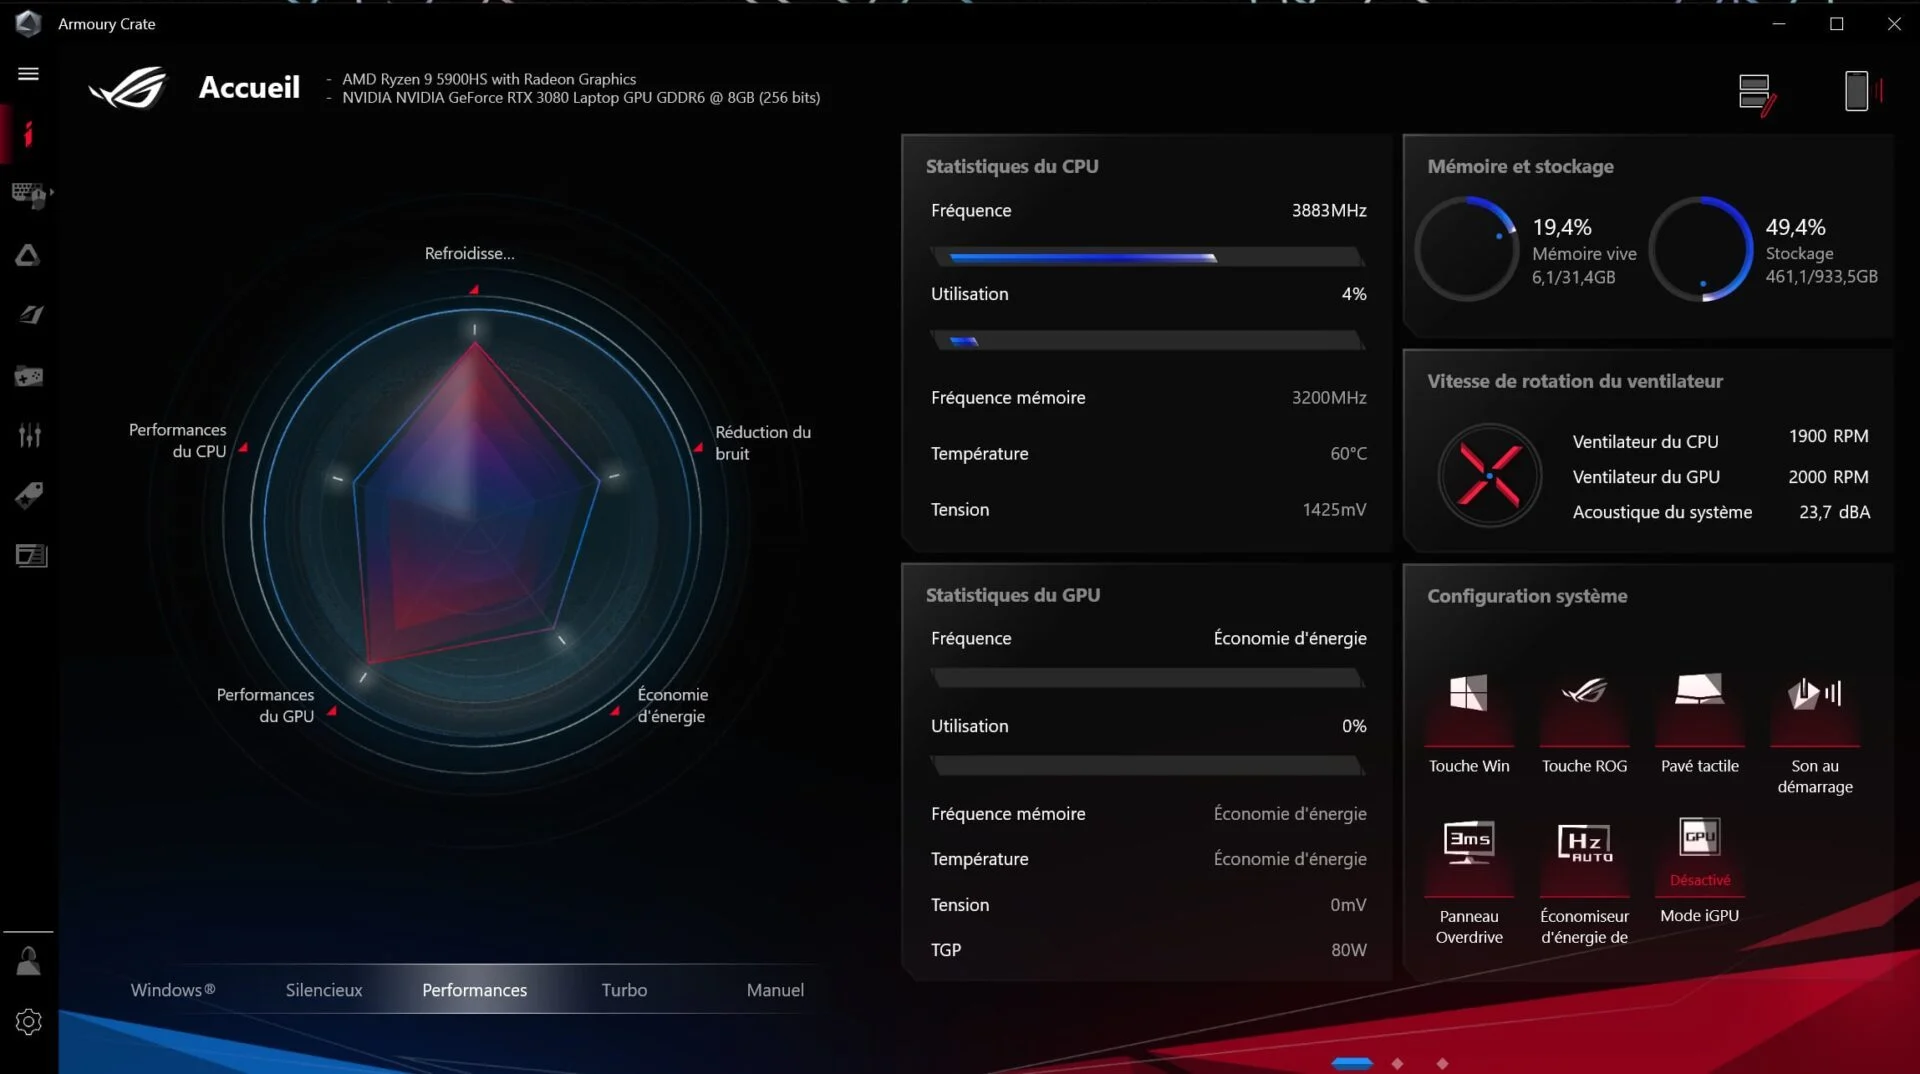Switch to the Turbo performance tab

(x=624, y=989)
